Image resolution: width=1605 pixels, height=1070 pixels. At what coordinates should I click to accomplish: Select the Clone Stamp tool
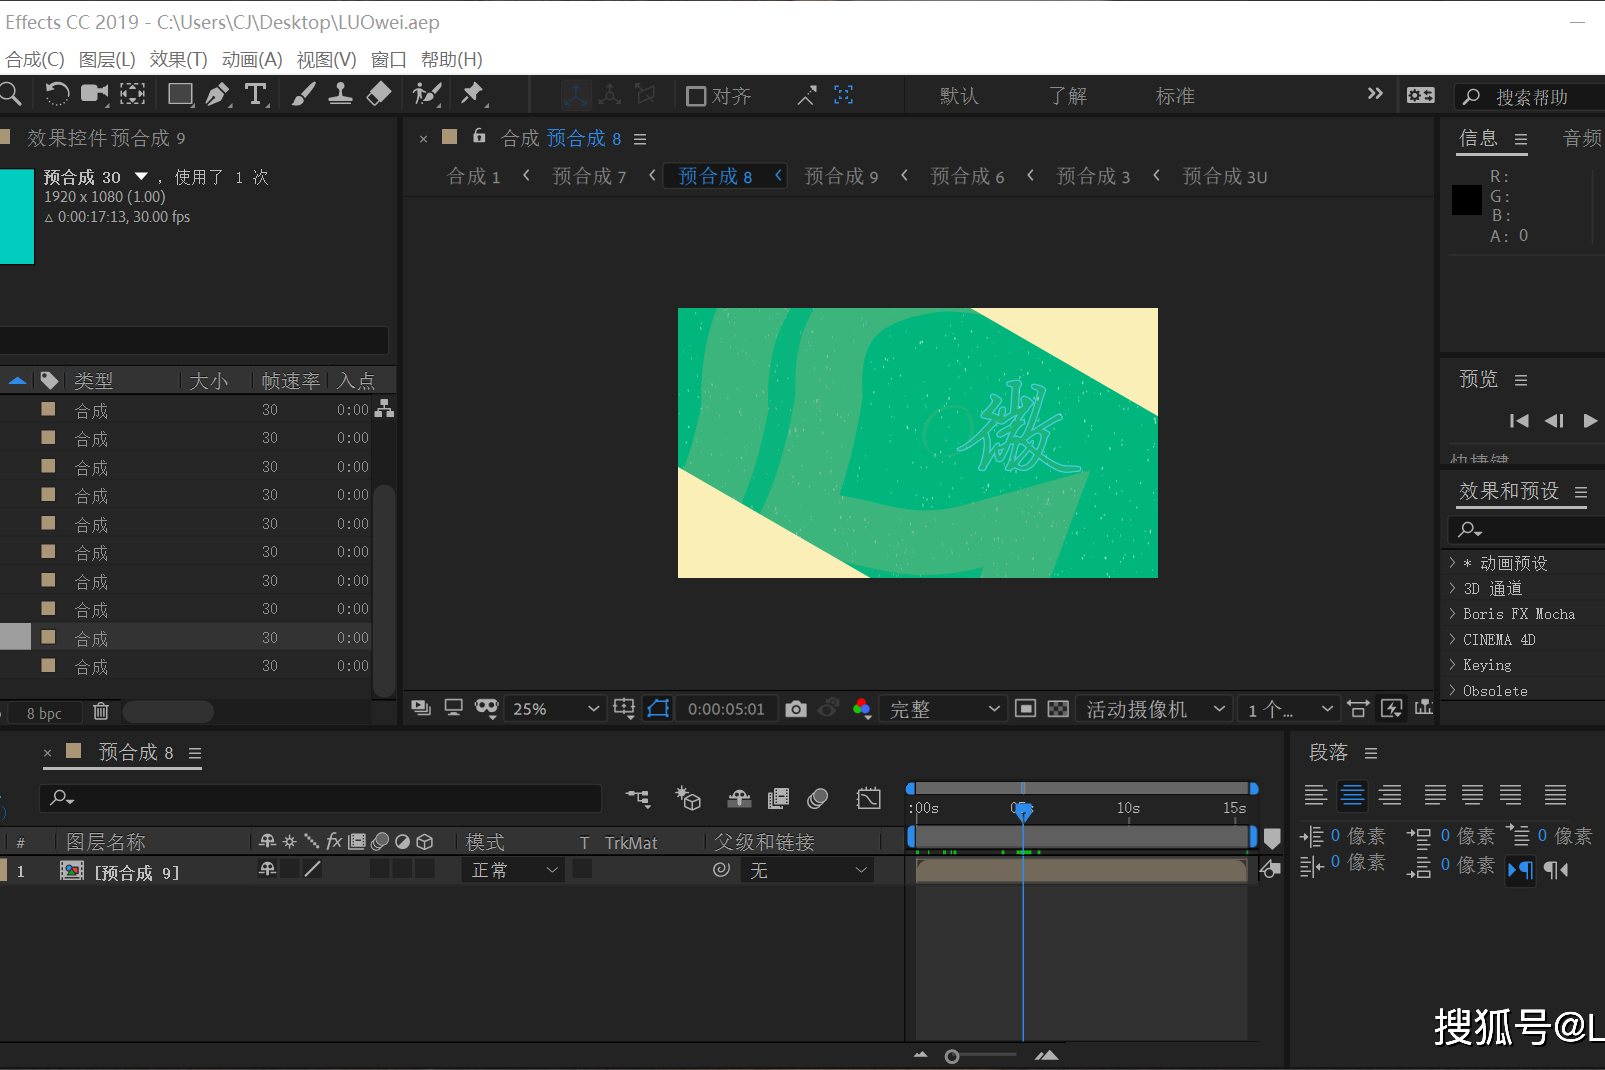pos(341,94)
